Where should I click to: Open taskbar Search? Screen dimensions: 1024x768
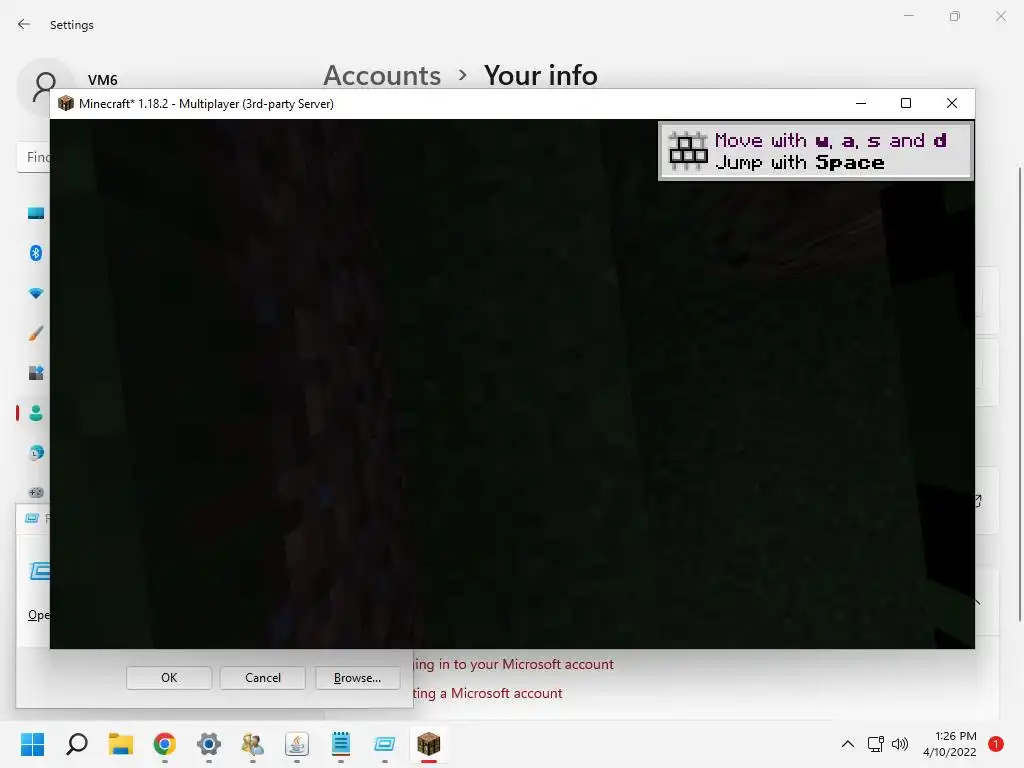77,744
